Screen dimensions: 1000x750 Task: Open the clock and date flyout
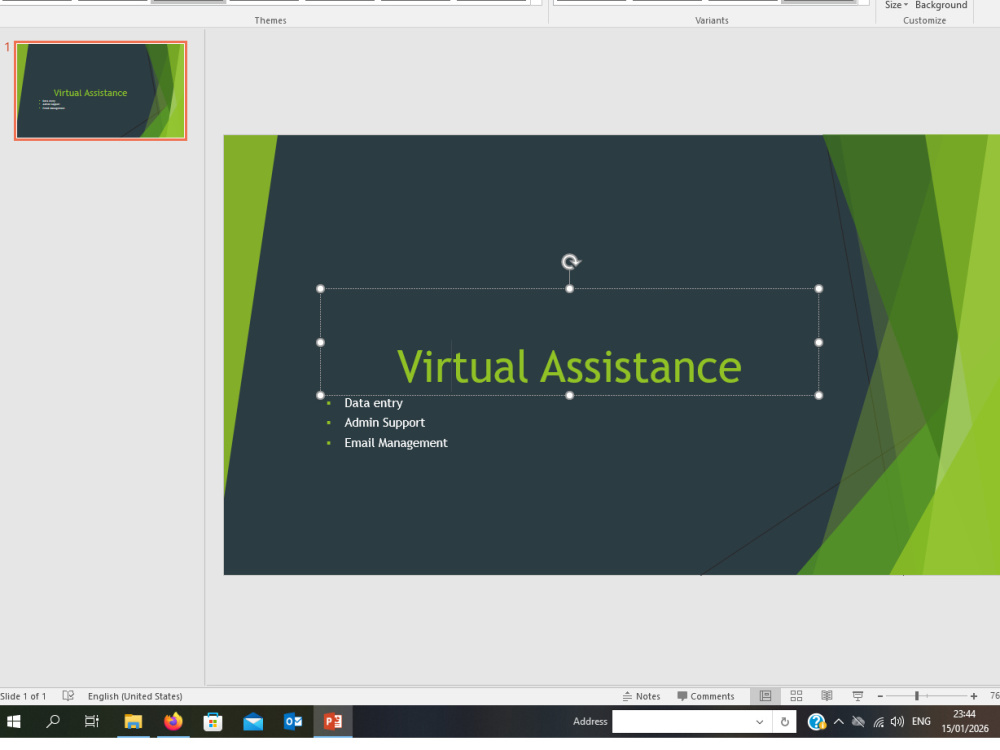pyautogui.click(x=964, y=721)
